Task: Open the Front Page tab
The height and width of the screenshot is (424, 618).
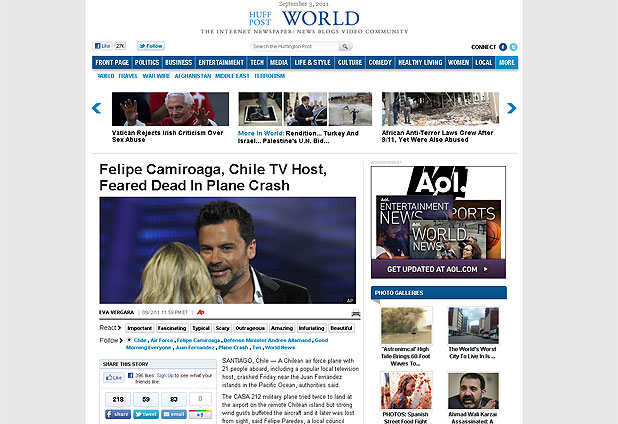Action: (x=112, y=63)
